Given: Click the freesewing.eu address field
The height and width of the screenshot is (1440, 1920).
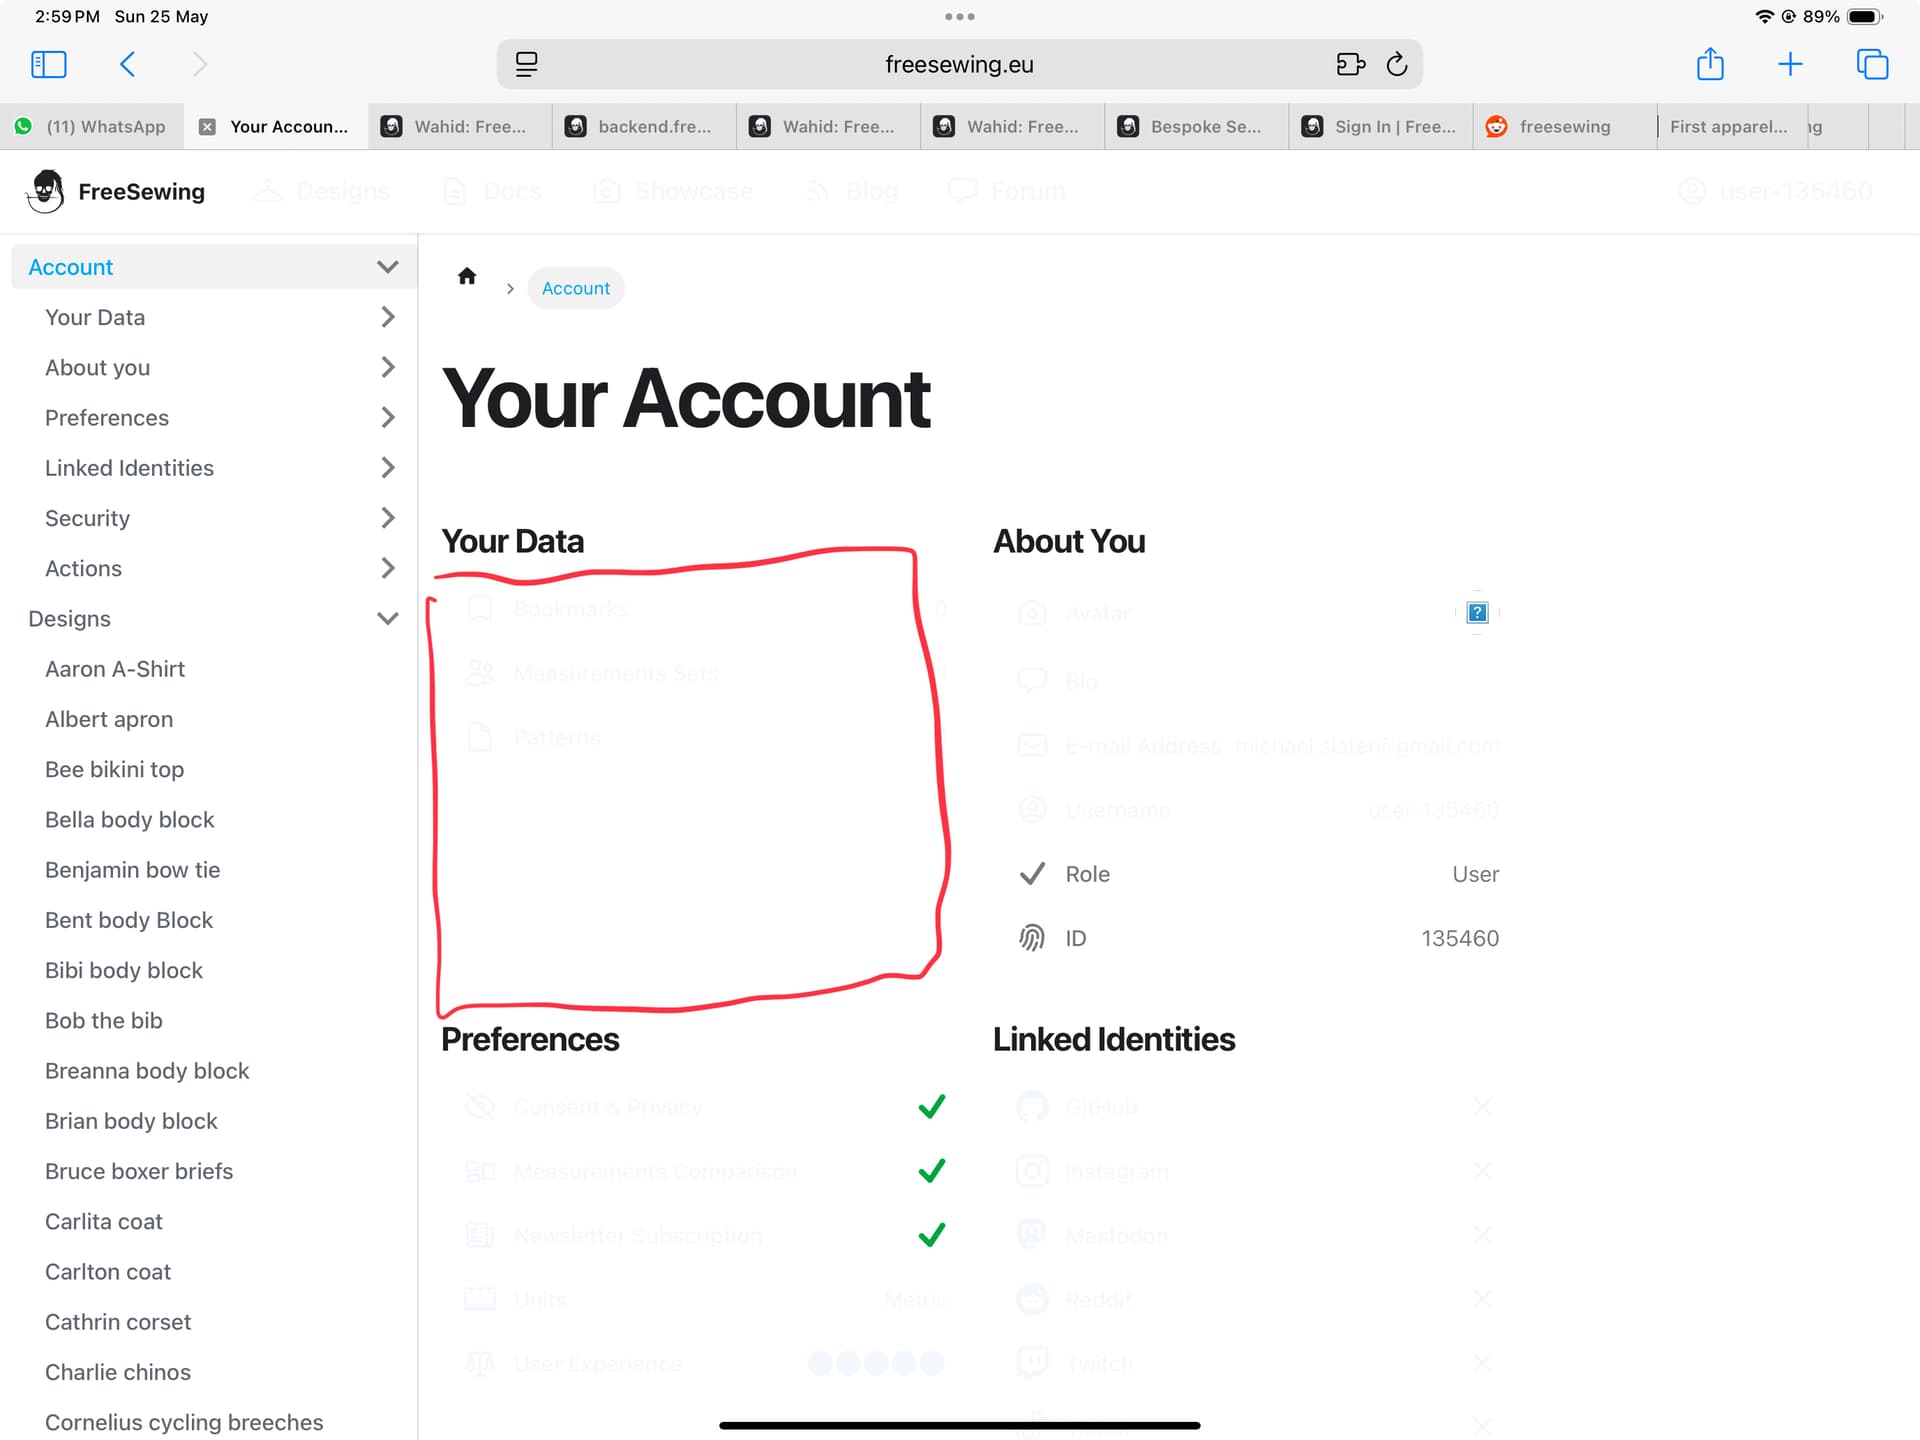Looking at the screenshot, I should tap(959, 65).
